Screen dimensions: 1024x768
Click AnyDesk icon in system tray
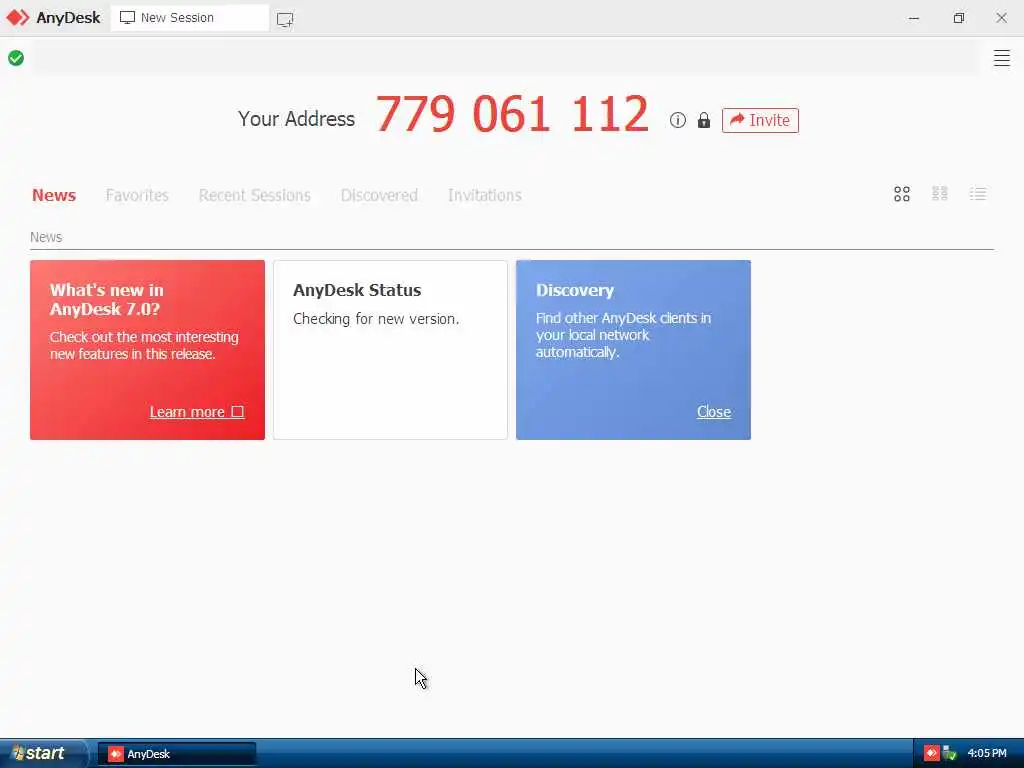[931, 753]
